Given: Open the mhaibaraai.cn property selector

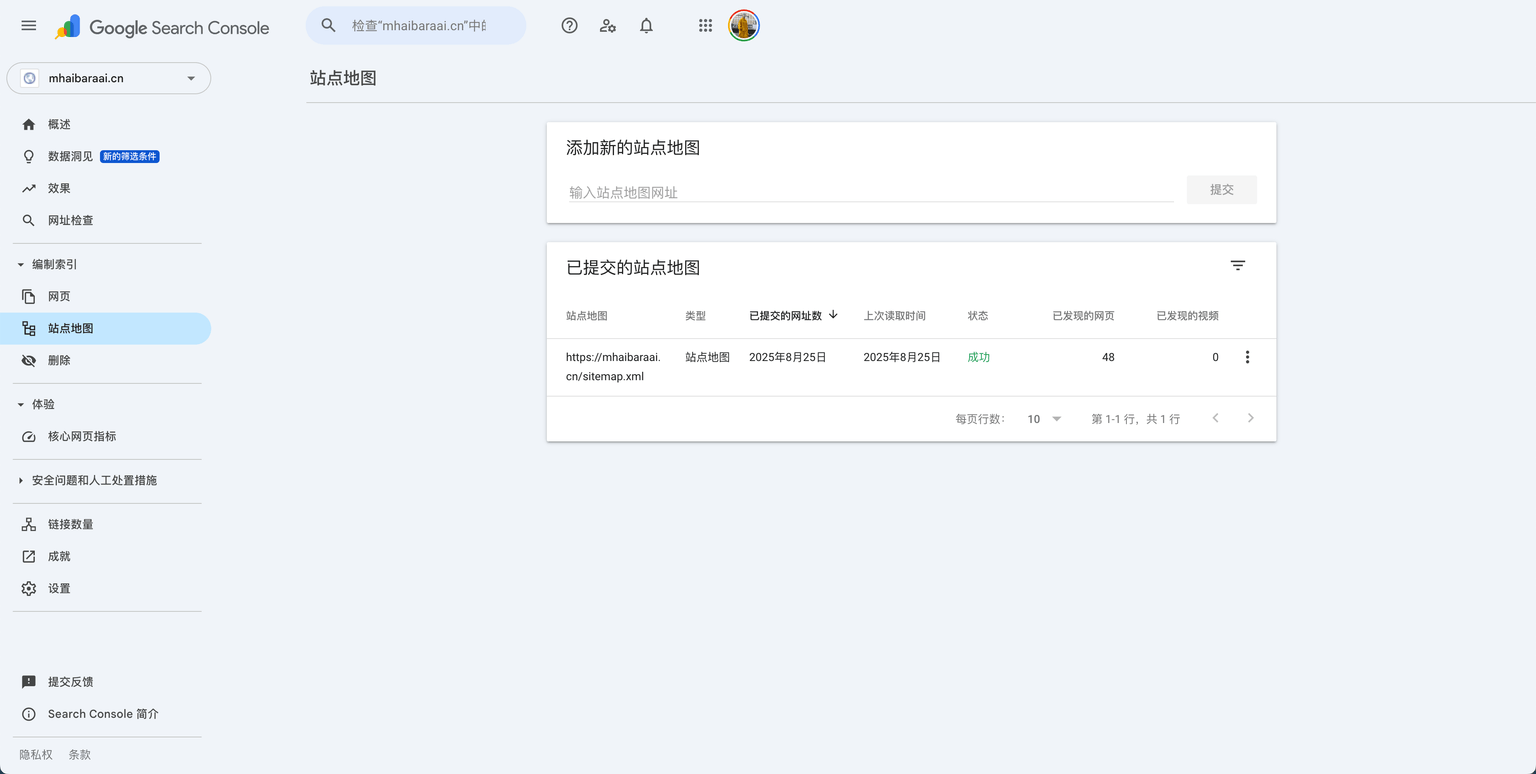Looking at the screenshot, I should [109, 78].
